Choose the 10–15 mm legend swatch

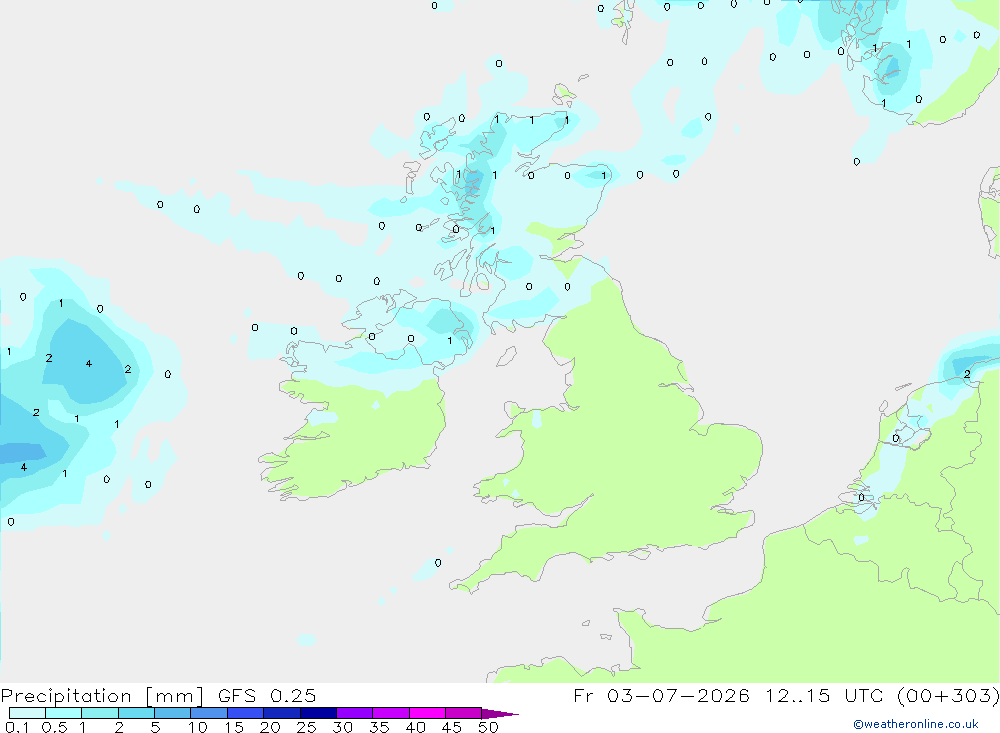[x=209, y=713]
